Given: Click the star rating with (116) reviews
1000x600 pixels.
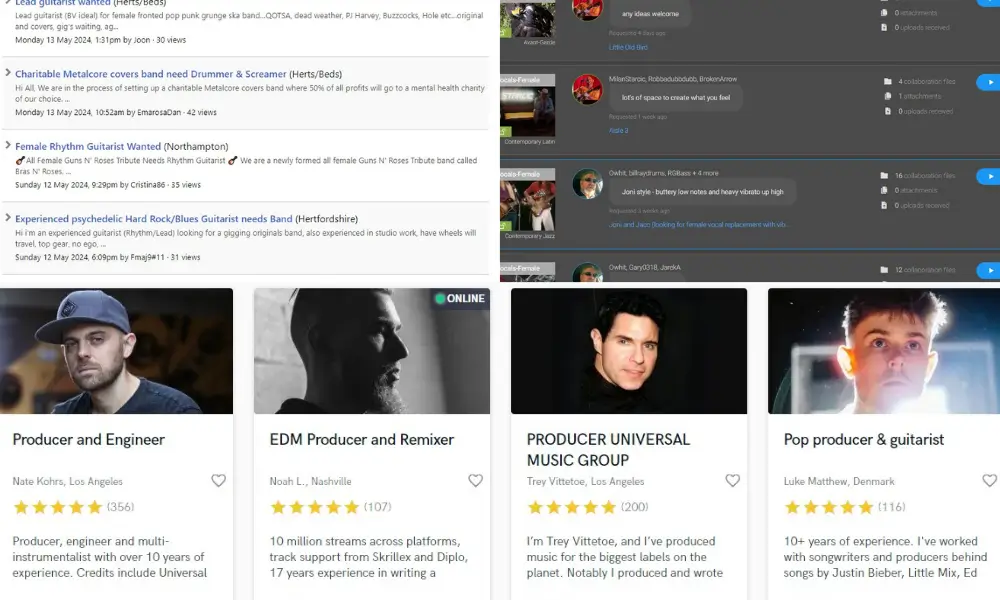Looking at the screenshot, I should pos(829,508).
